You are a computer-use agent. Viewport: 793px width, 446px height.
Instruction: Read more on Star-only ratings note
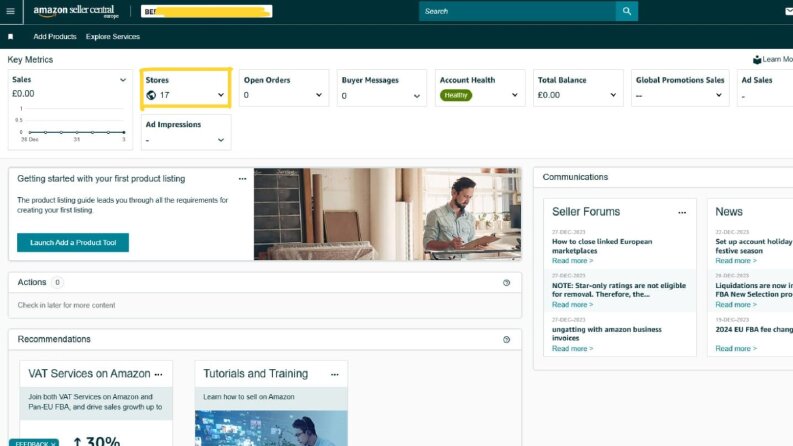point(572,305)
